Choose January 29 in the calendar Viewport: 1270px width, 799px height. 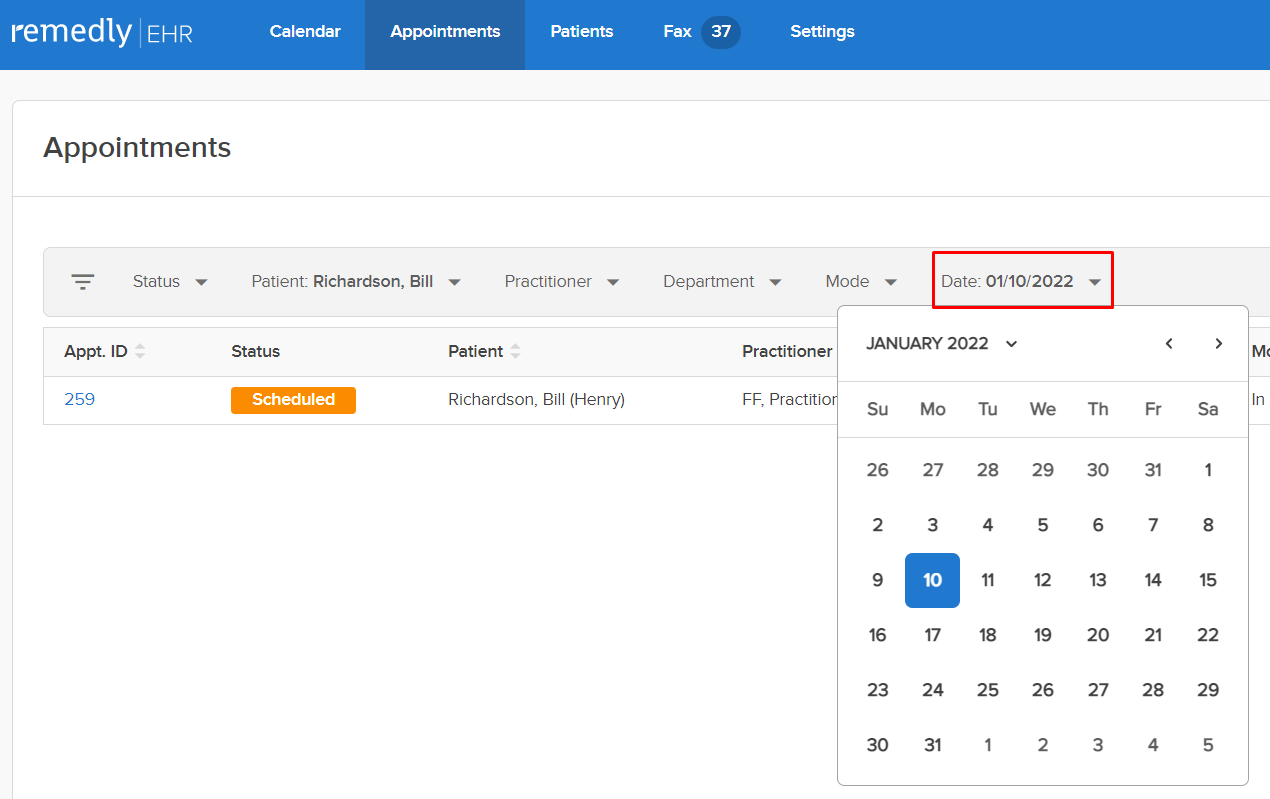coord(1208,690)
